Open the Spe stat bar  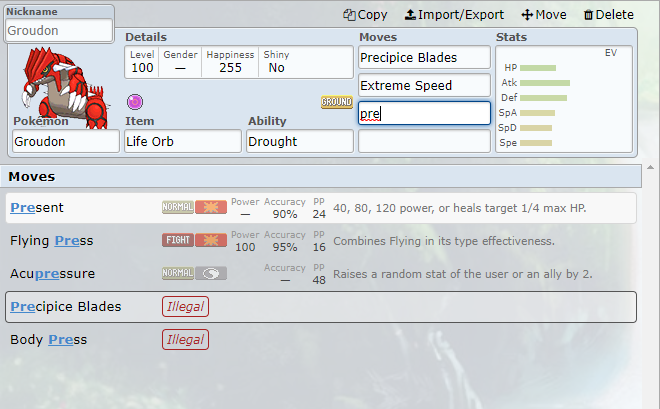536,143
